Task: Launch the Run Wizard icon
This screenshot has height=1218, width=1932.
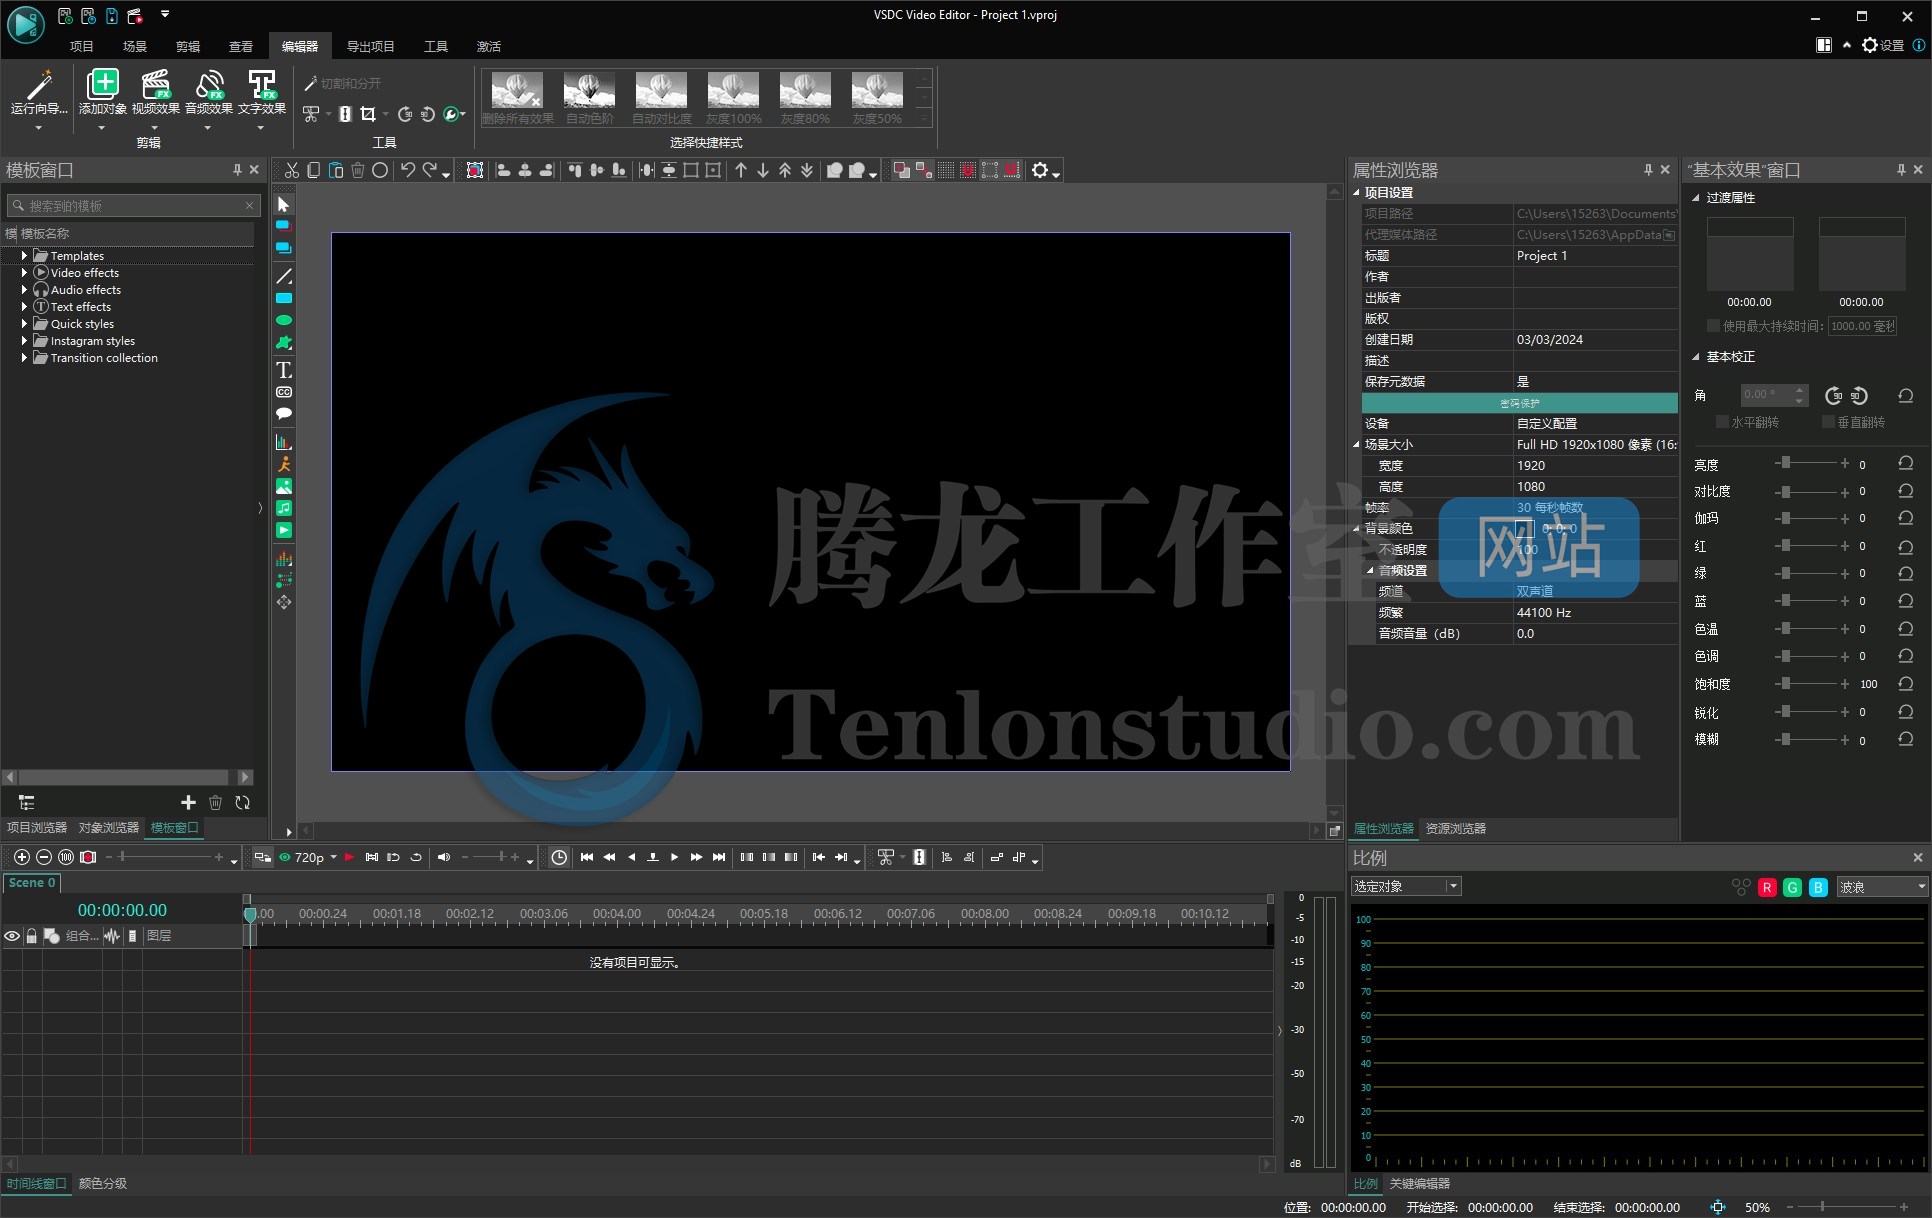Action: pos(38,85)
